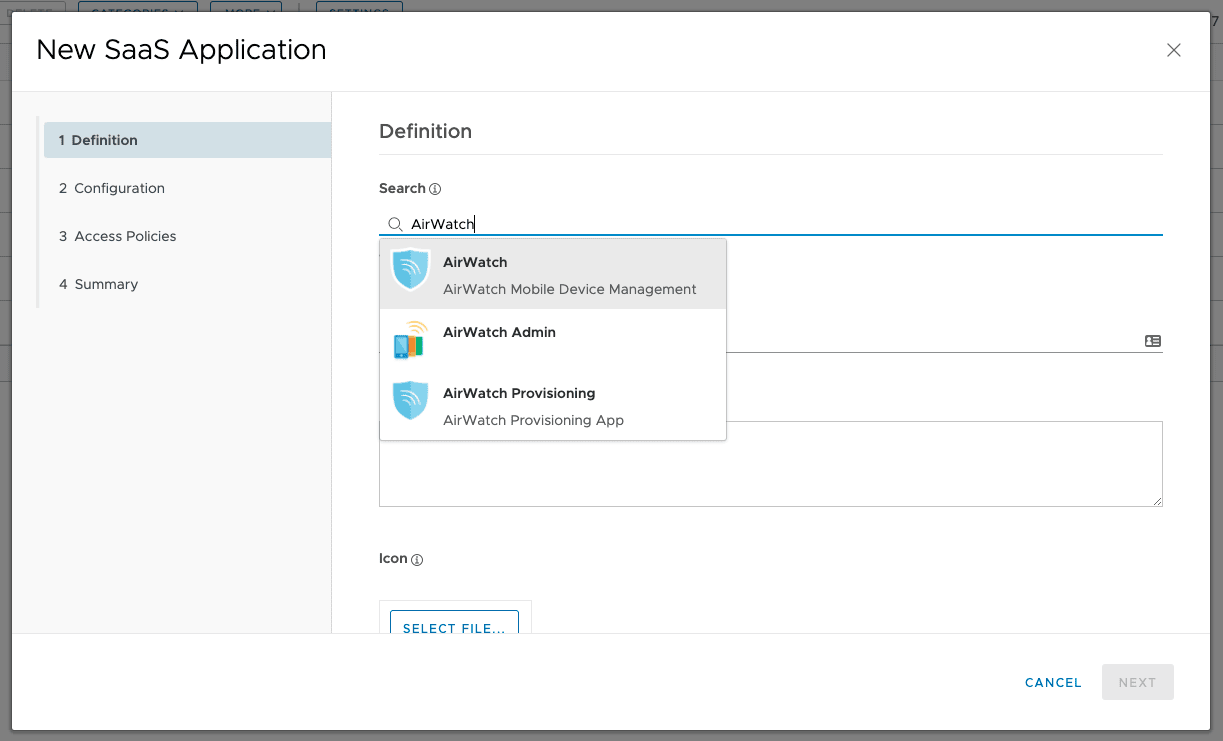Click the magnifier icon in the search field
Image resolution: width=1223 pixels, height=741 pixels.
pos(395,224)
